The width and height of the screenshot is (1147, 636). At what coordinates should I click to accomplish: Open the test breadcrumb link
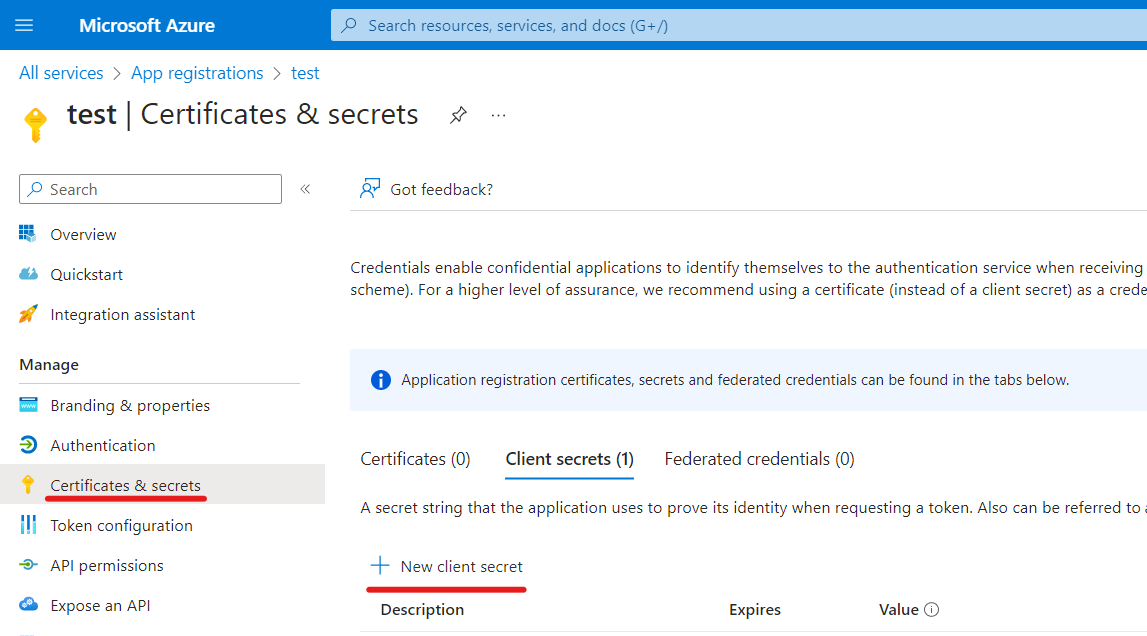coord(305,73)
